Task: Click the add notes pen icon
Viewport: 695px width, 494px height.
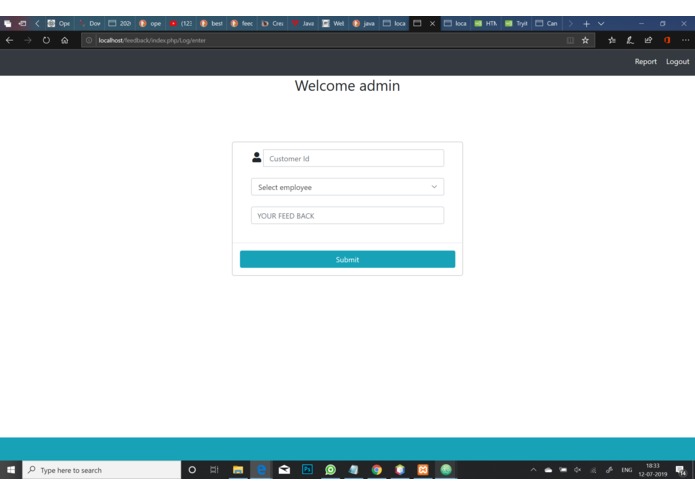Action: (x=630, y=40)
